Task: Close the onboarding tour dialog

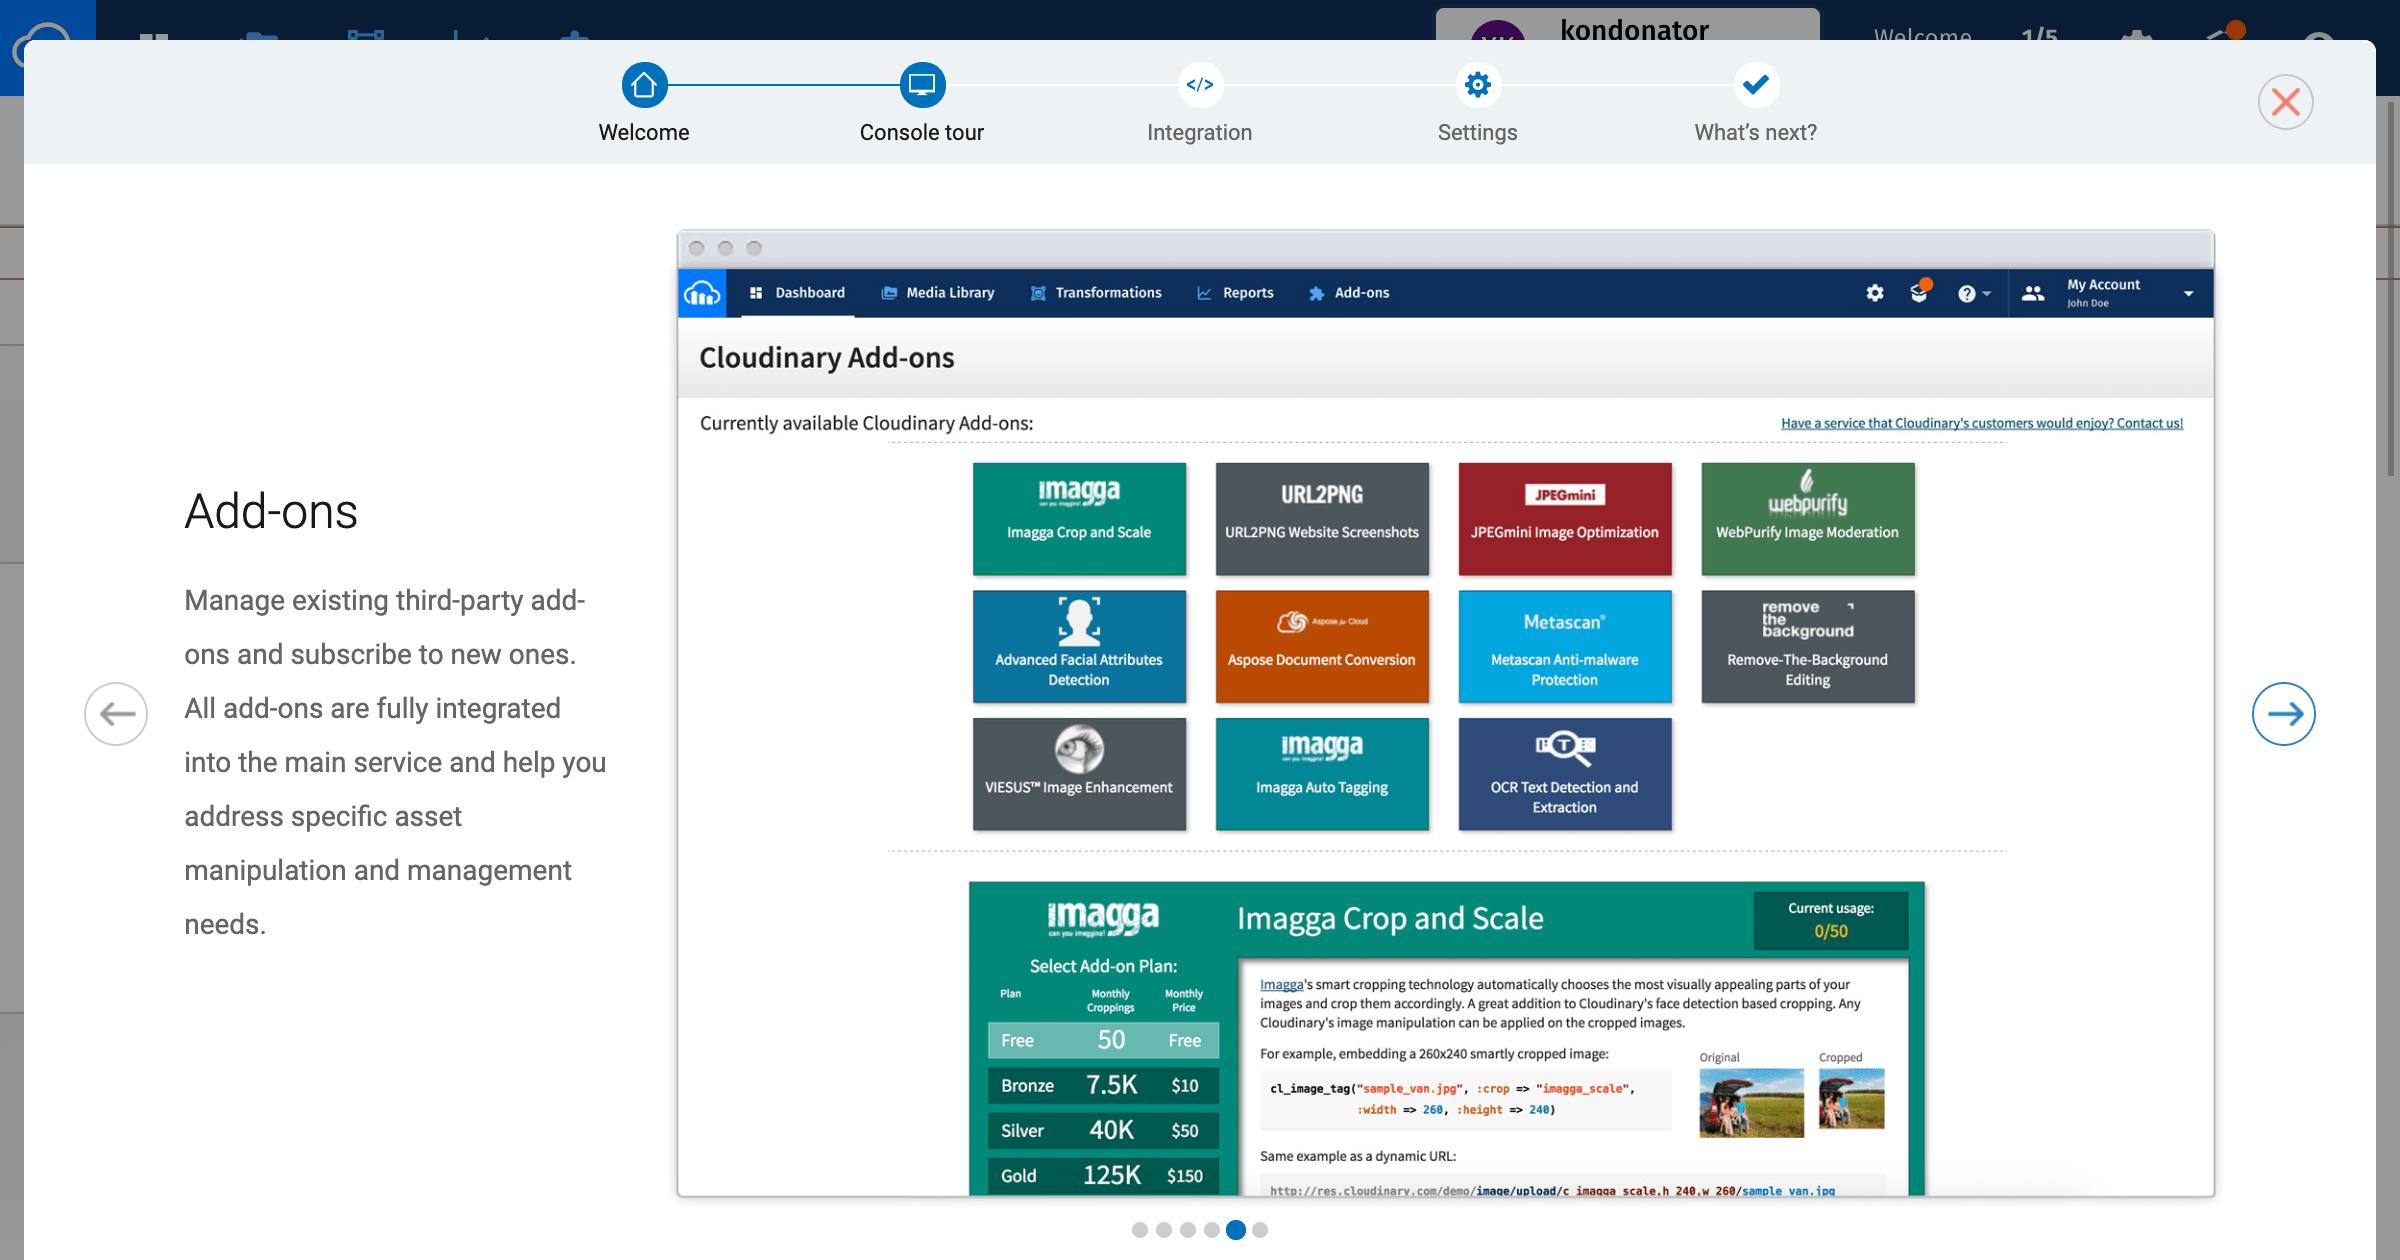Action: 2285,102
